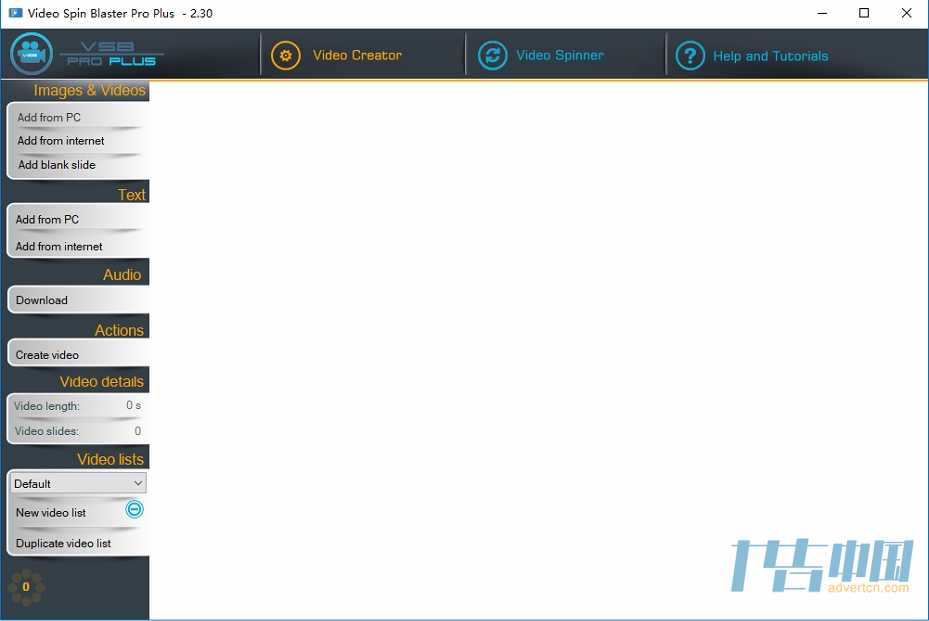Click the VSB Pro Plus camera logo

point(31,54)
